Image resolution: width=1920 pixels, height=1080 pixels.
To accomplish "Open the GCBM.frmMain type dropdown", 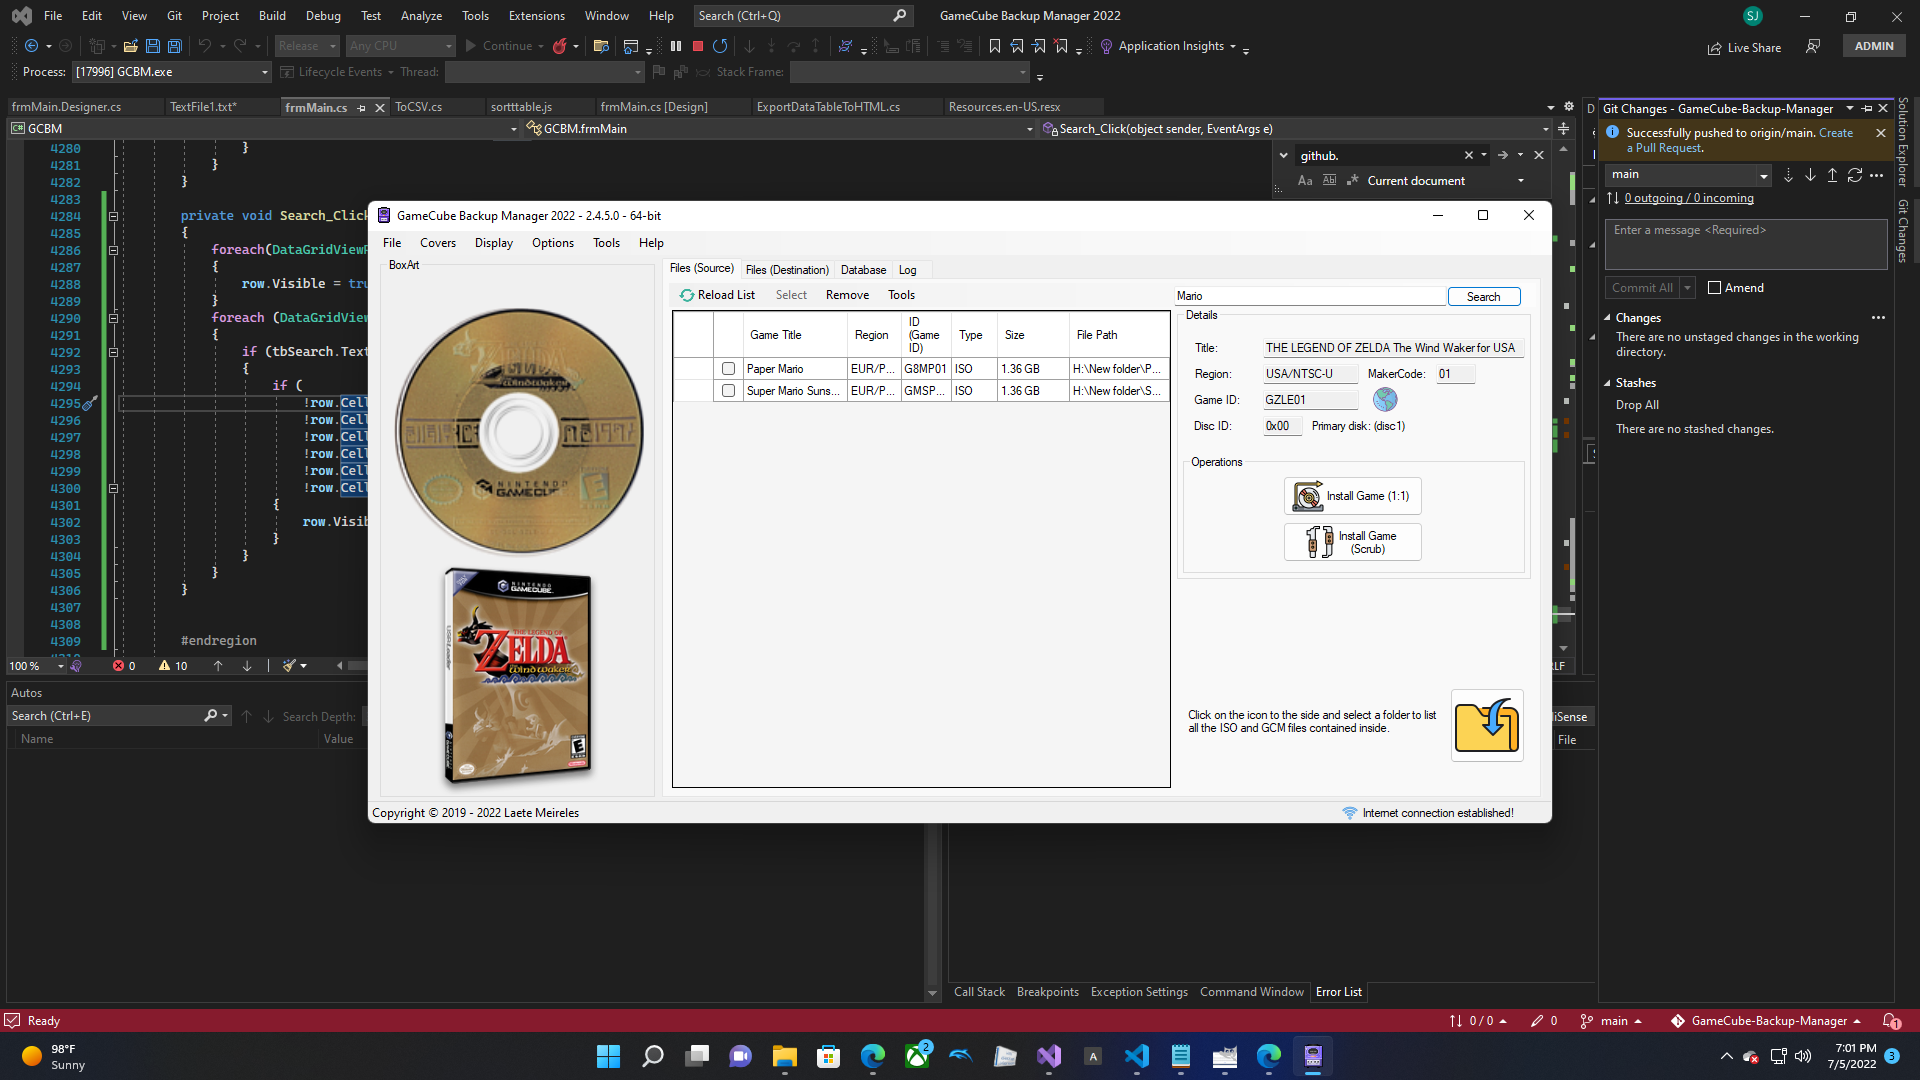I will 1029,129.
